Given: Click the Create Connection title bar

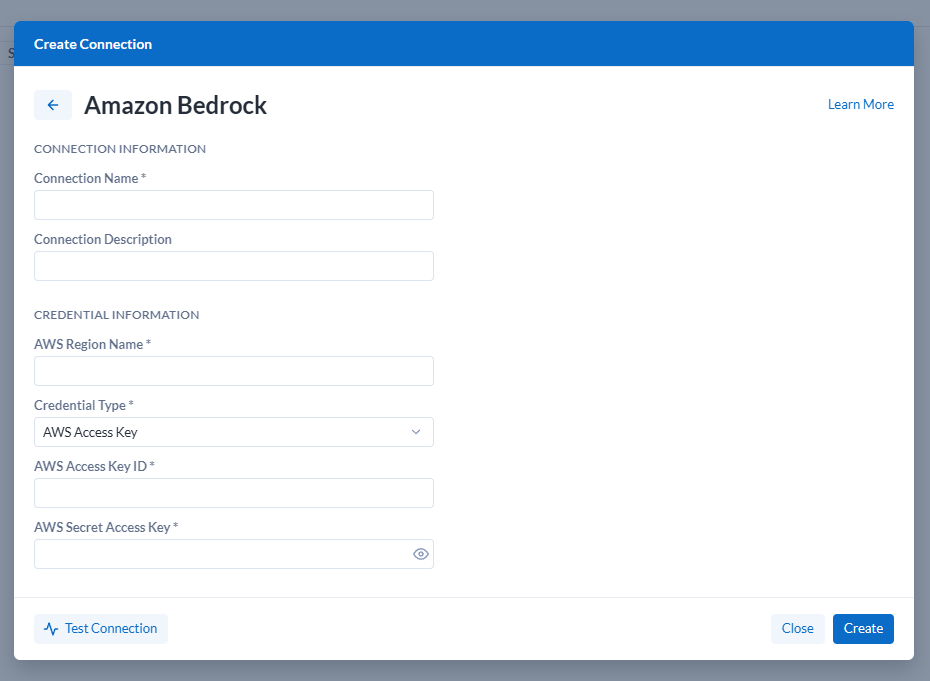Looking at the screenshot, I should coord(464,44).
